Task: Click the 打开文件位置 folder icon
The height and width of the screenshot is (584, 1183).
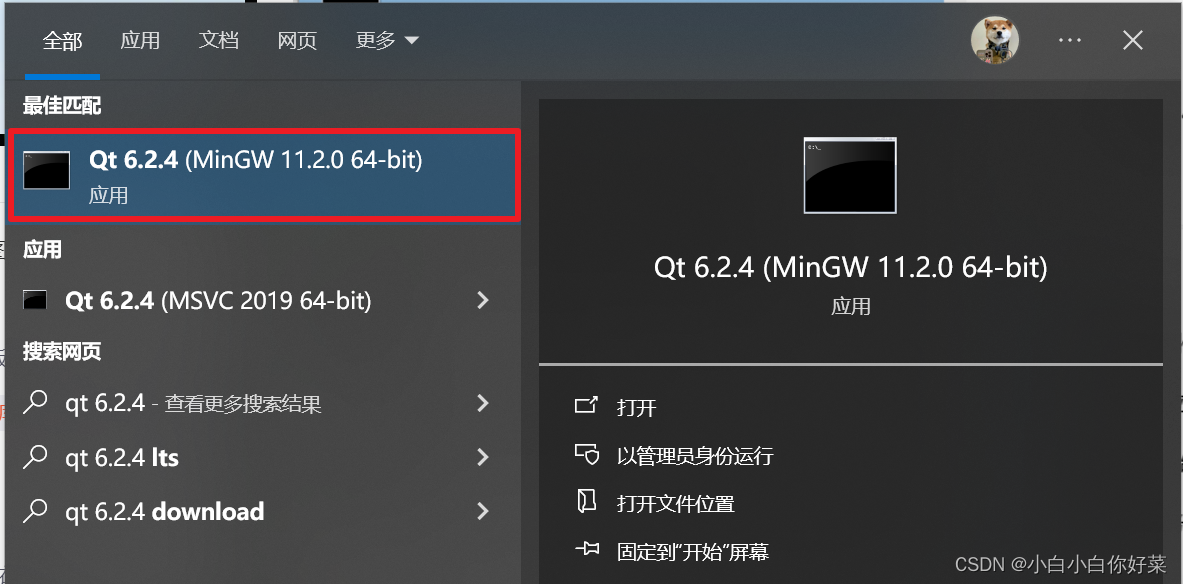Action: click(x=586, y=503)
